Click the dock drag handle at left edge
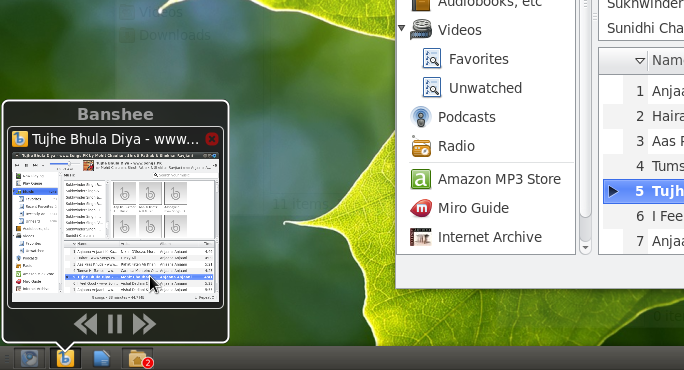The height and width of the screenshot is (370, 684). point(6,359)
